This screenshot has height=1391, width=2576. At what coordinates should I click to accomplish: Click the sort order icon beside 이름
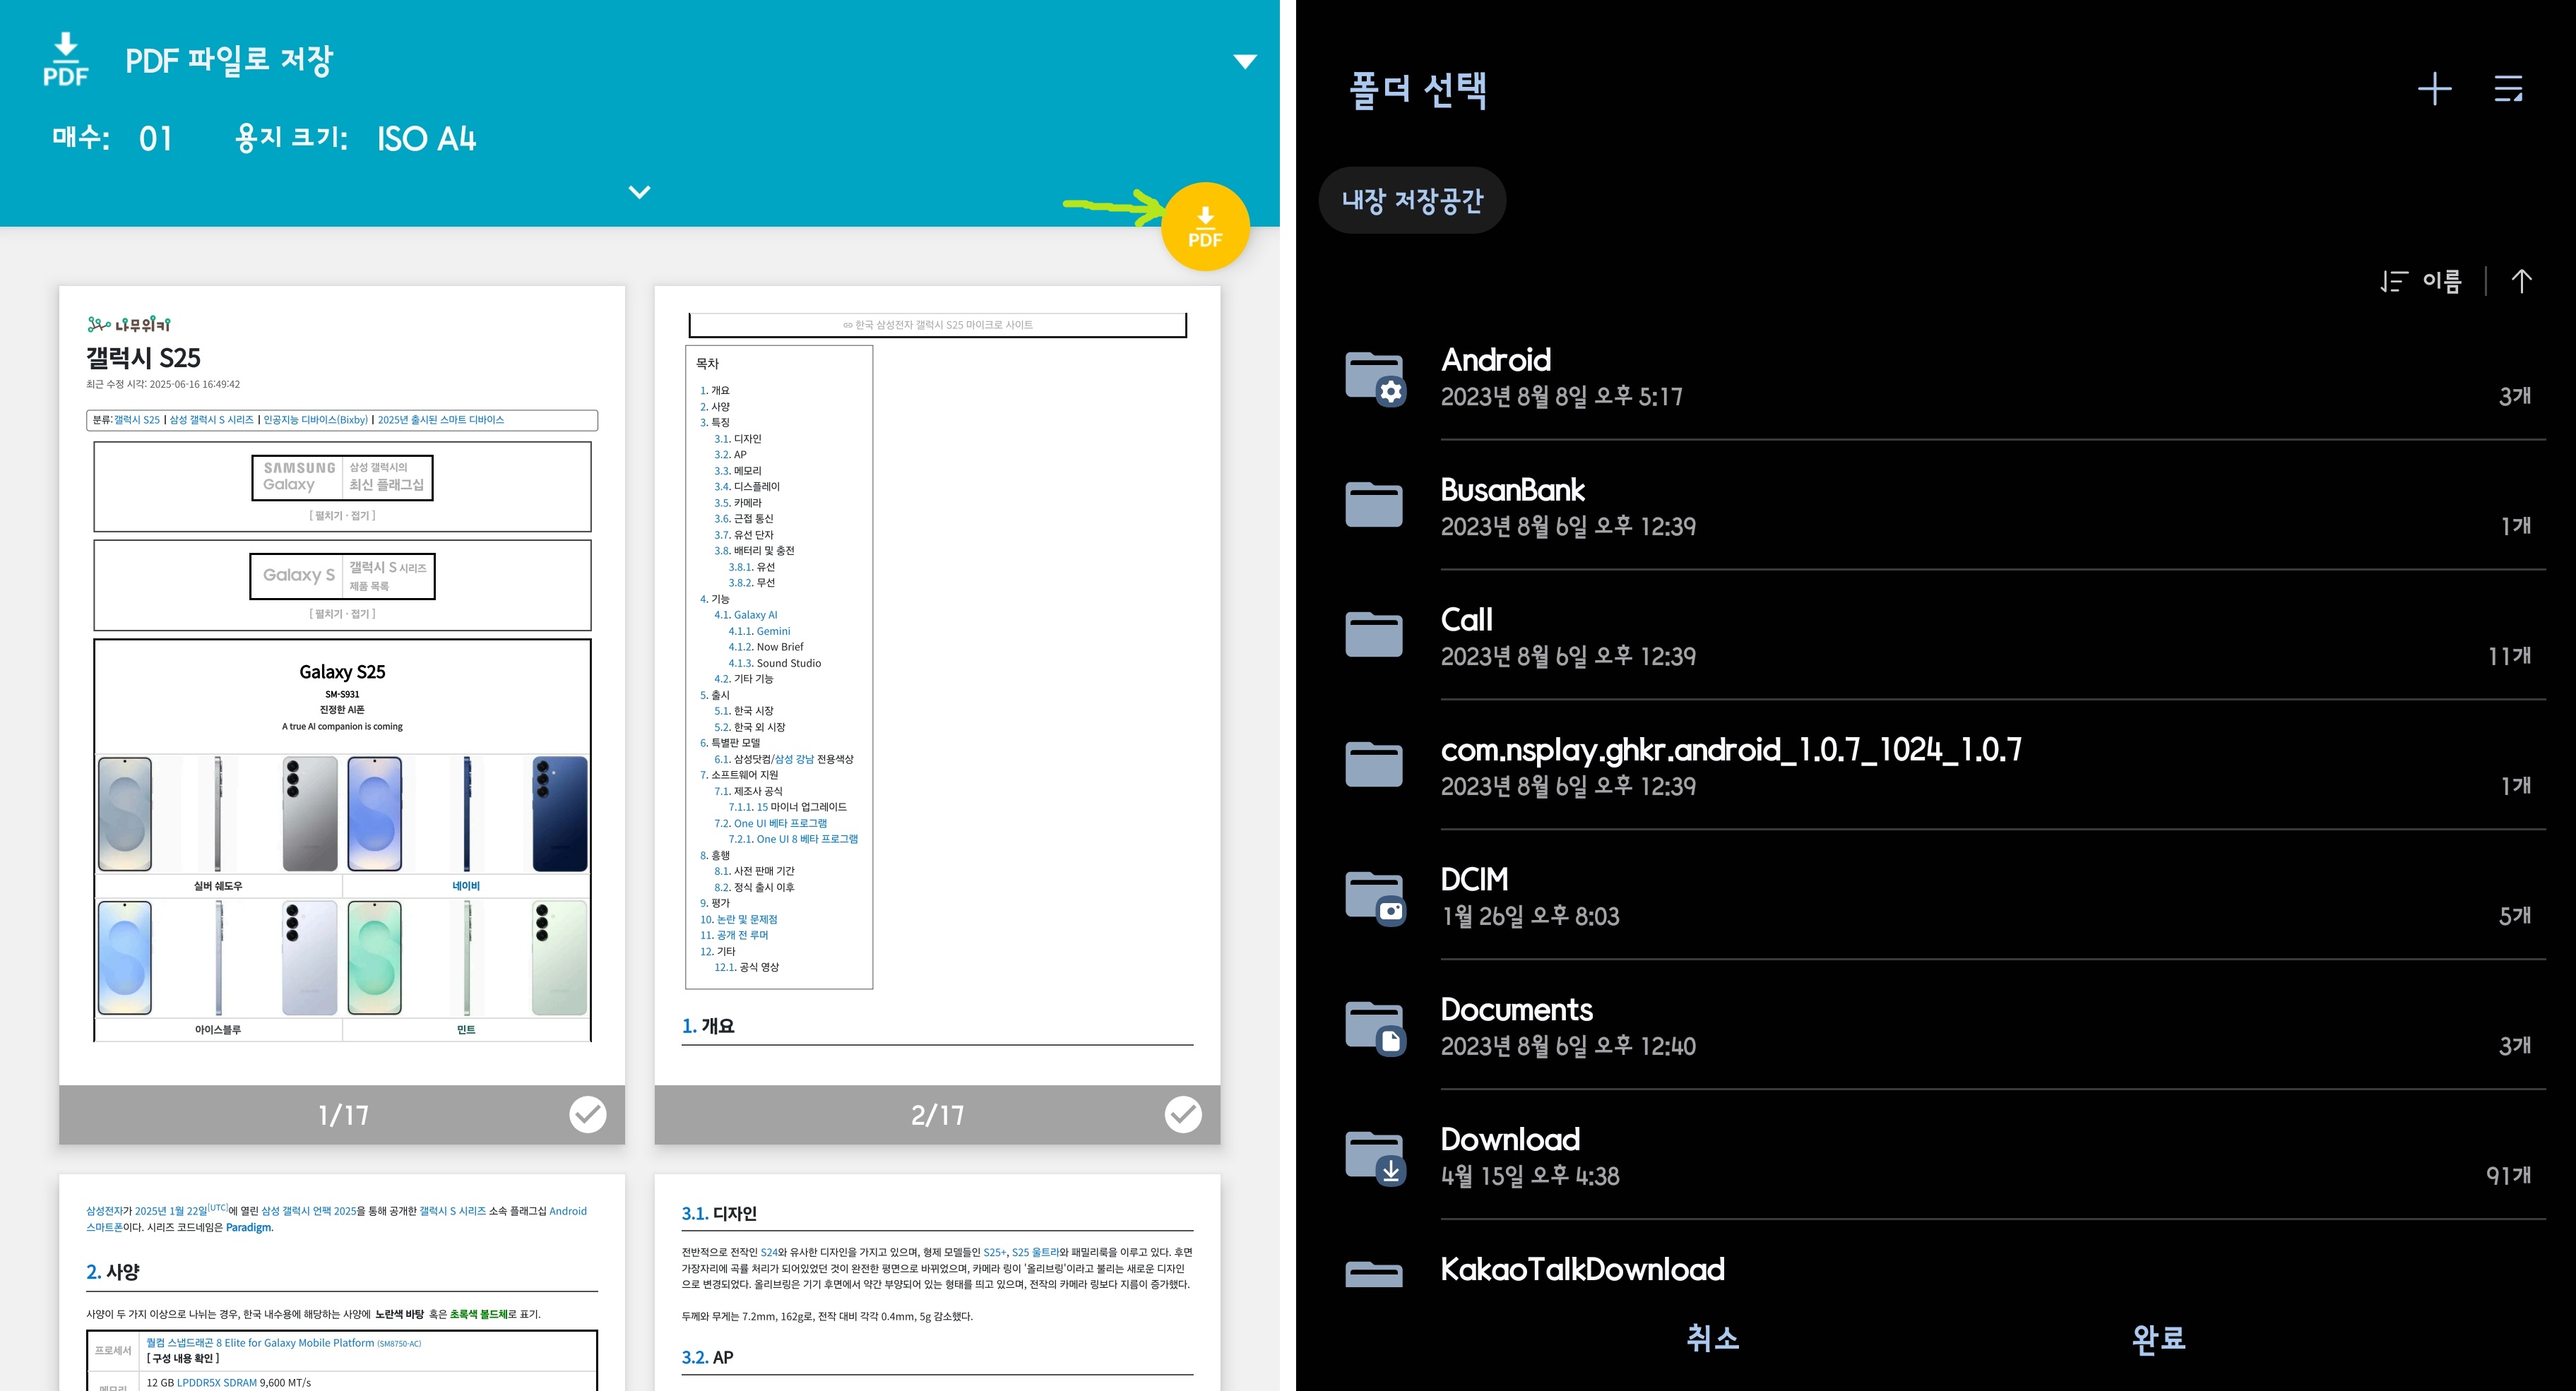tap(2394, 282)
